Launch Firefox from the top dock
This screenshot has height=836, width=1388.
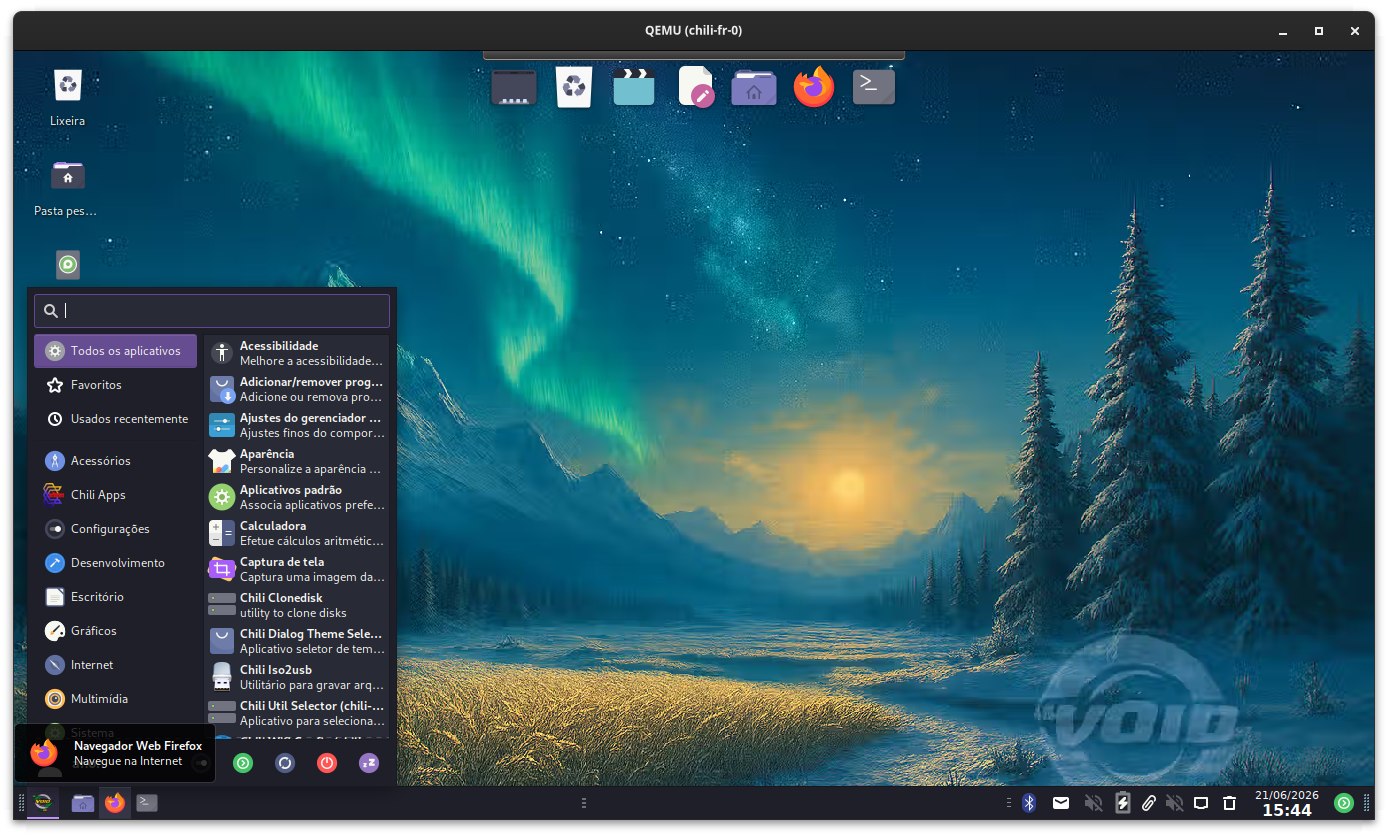(x=814, y=87)
